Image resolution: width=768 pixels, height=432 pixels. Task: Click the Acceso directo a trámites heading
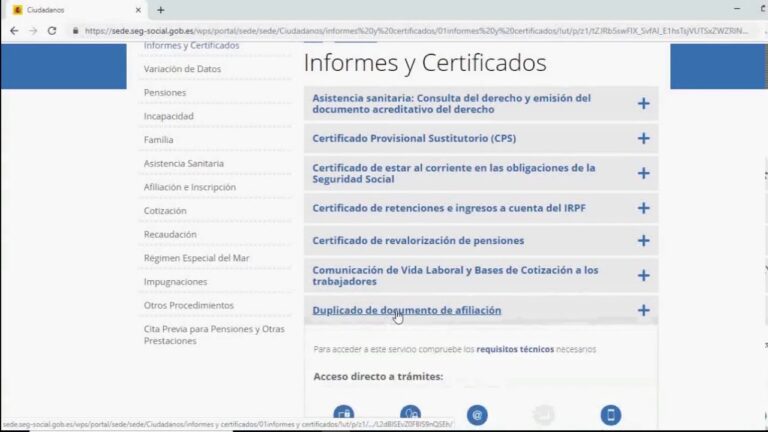(378, 377)
